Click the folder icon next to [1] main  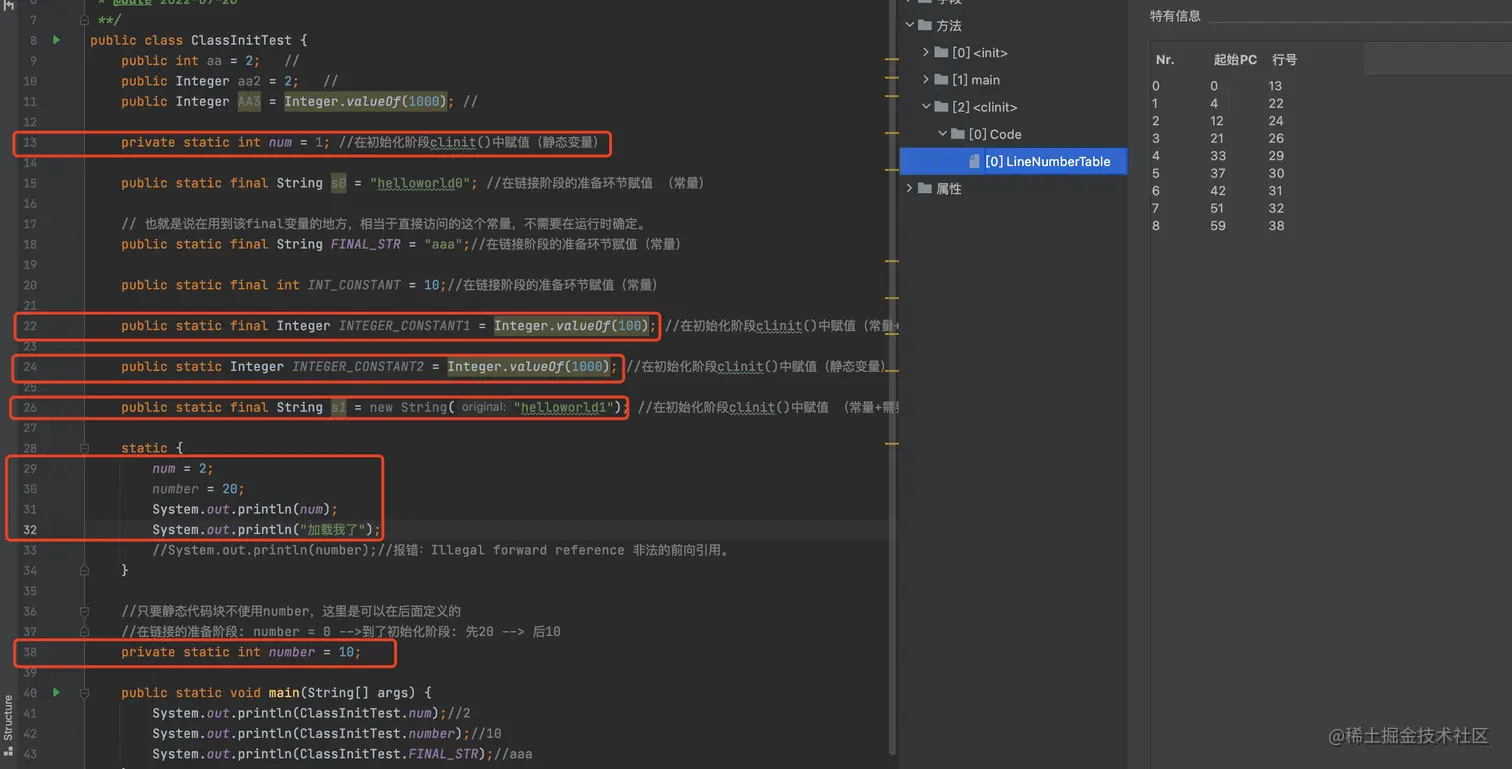941,79
